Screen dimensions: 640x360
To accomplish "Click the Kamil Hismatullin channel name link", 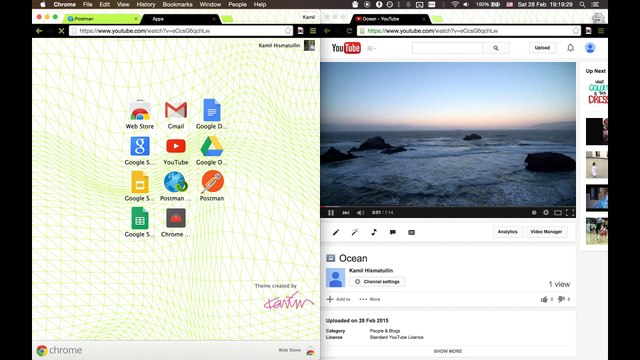I will [371, 271].
